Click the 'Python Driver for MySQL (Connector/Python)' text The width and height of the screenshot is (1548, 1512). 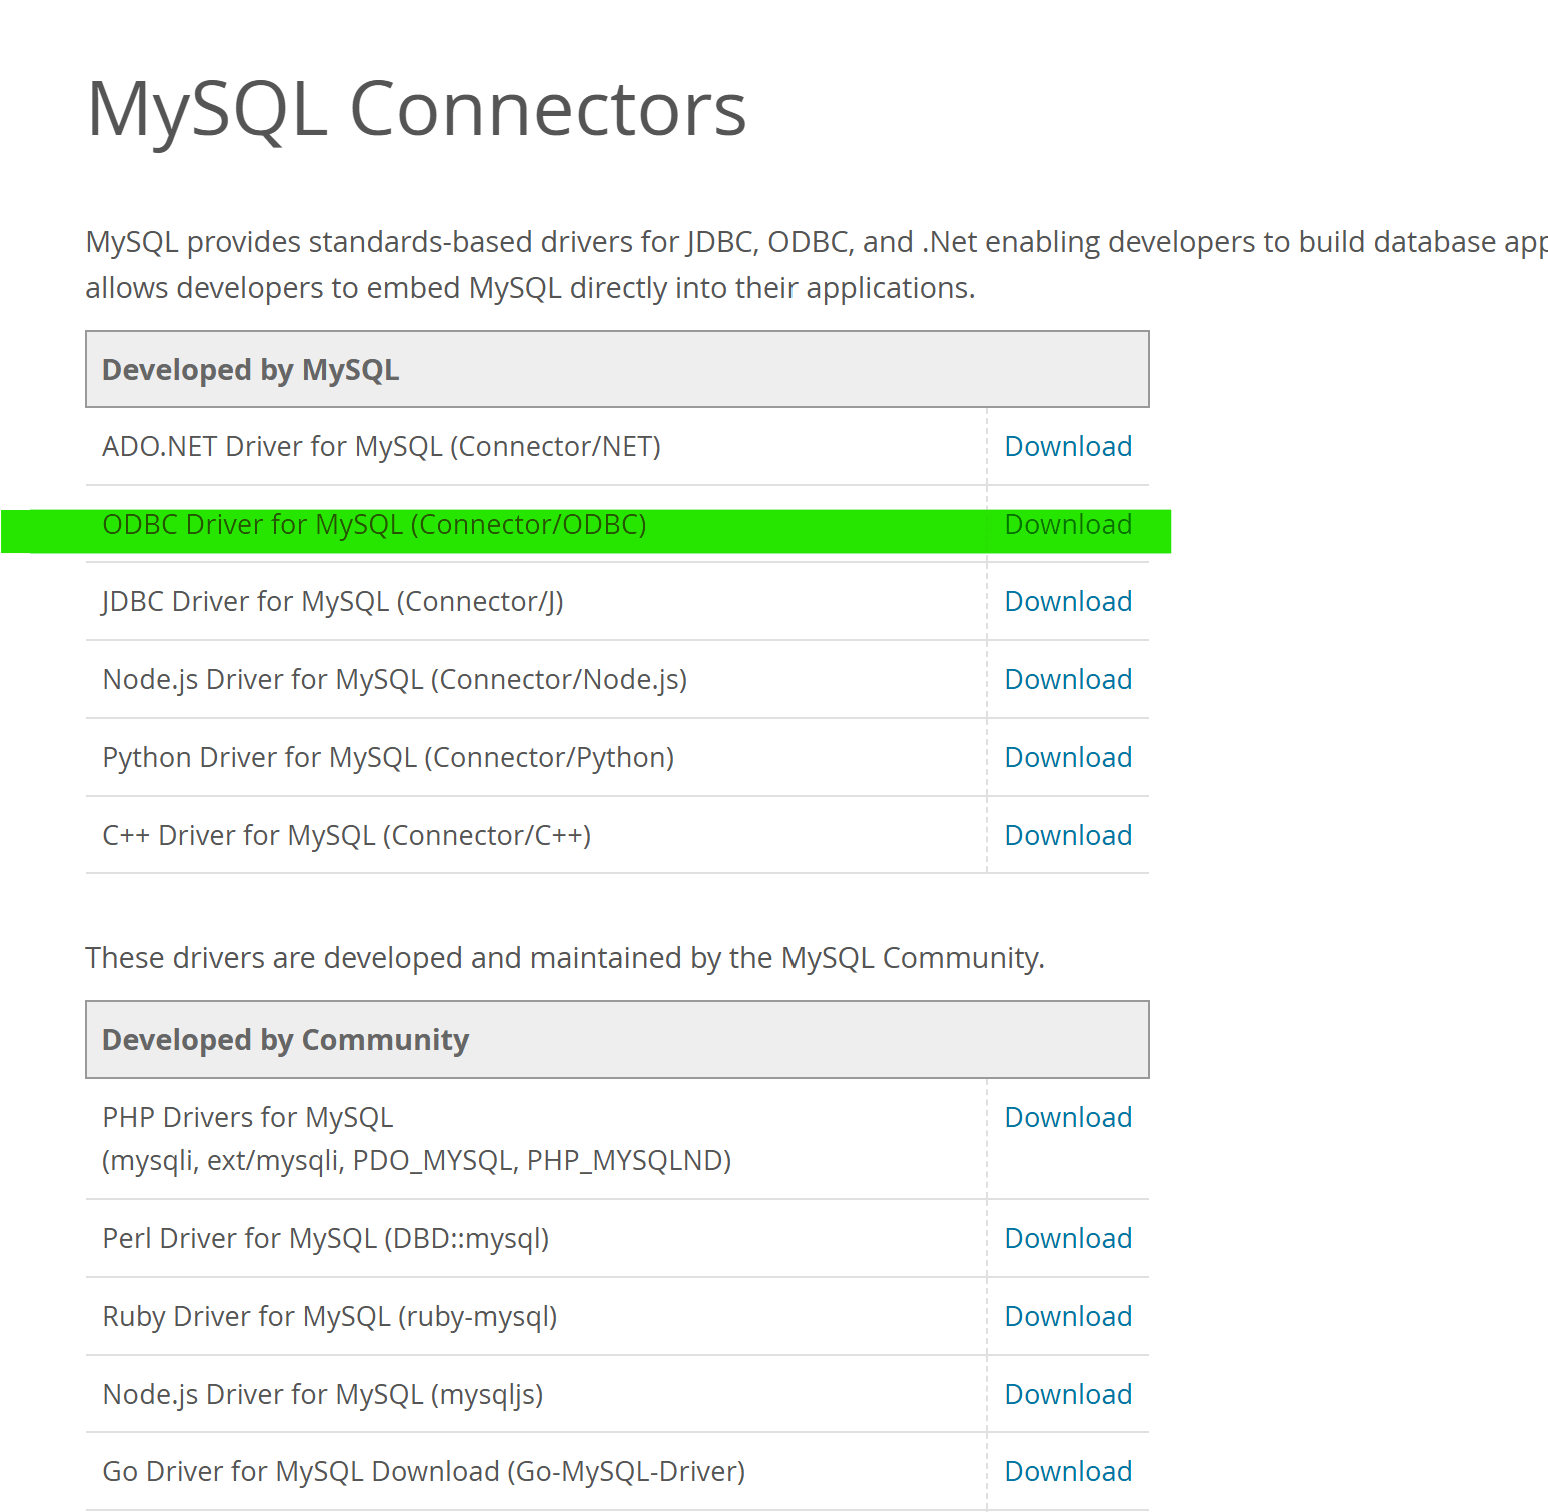pyautogui.click(x=388, y=757)
